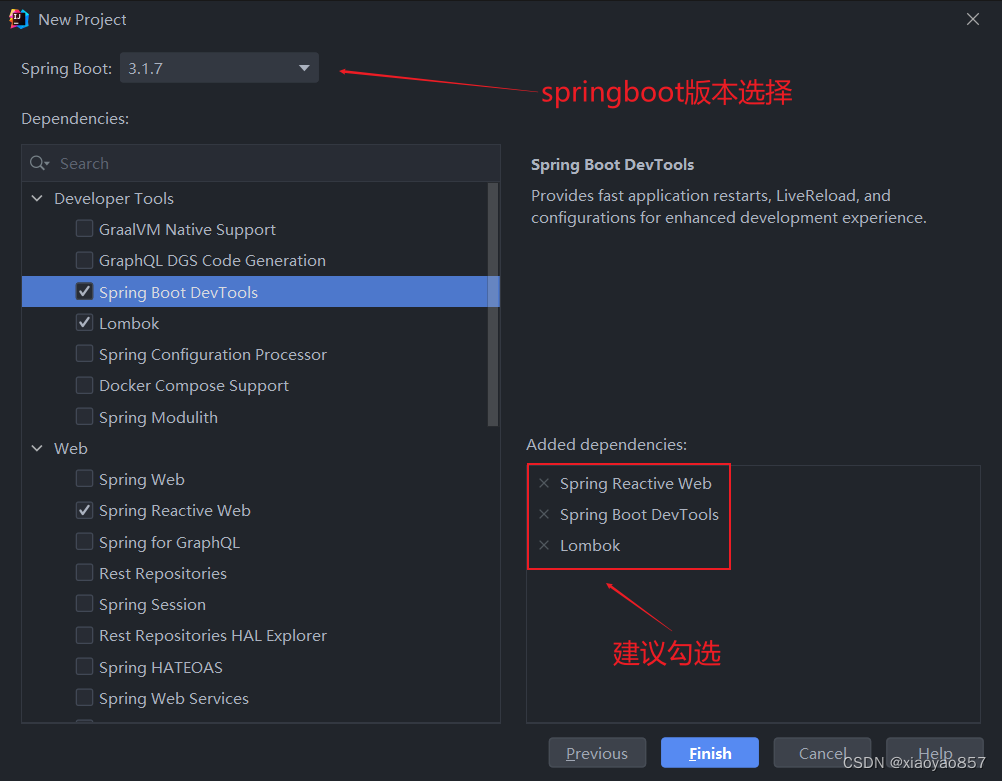The image size is (1002, 781).
Task: Select the Lombok row text
Action: click(129, 323)
